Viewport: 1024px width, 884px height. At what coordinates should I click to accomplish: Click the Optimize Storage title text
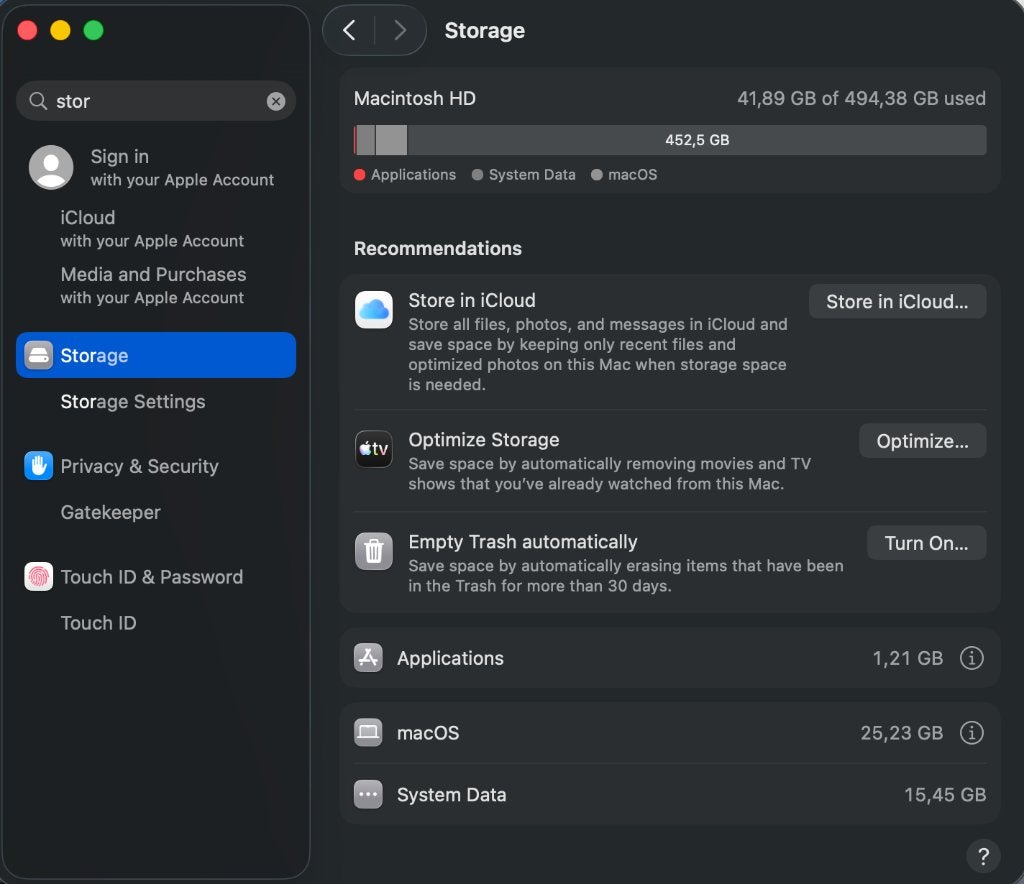pyautogui.click(x=484, y=440)
